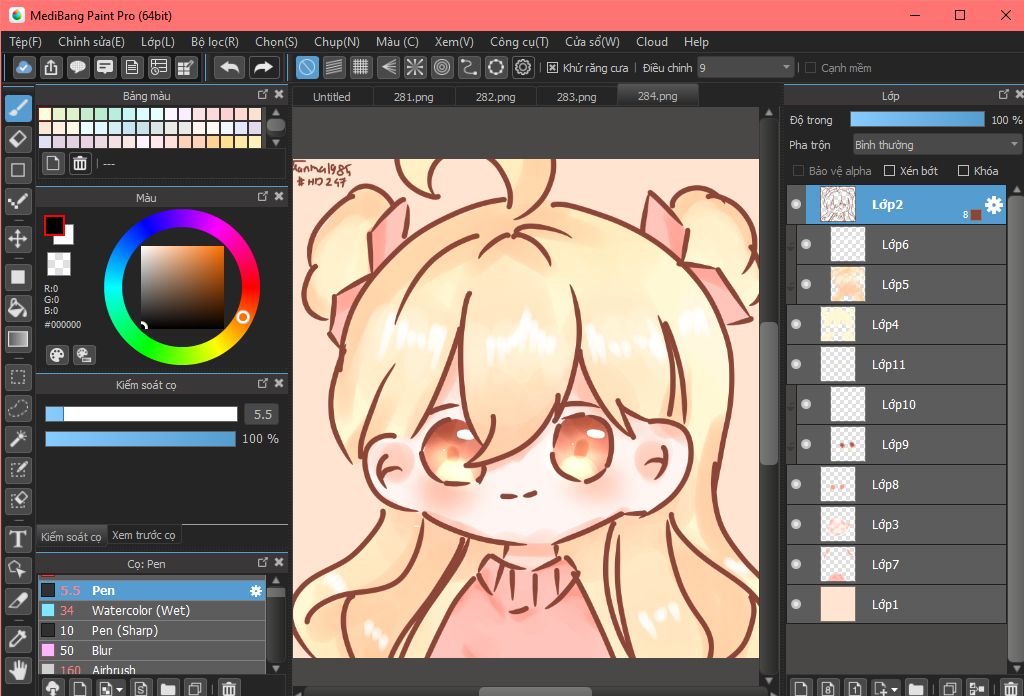Select the rectangular Select tool
The height and width of the screenshot is (696, 1024).
pyautogui.click(x=18, y=377)
